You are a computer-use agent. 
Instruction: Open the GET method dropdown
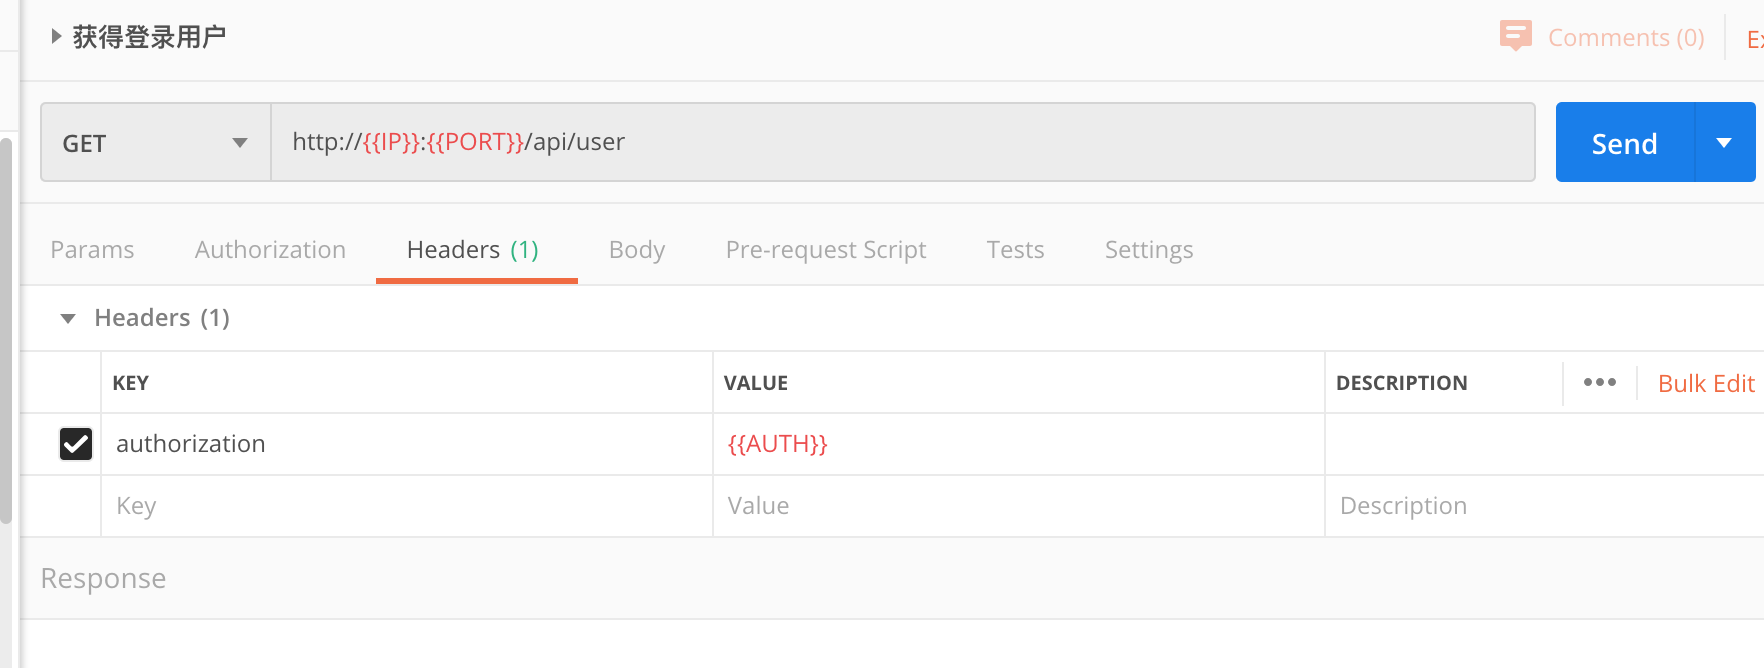click(x=156, y=143)
